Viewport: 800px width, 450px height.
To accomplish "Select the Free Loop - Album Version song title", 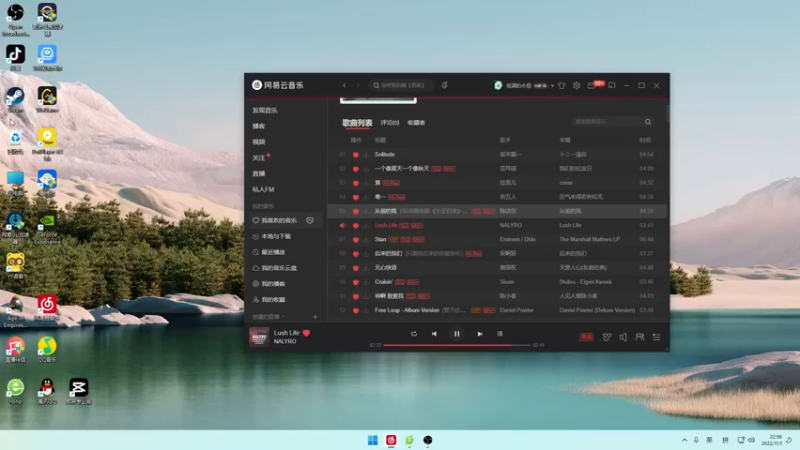I will [407, 310].
